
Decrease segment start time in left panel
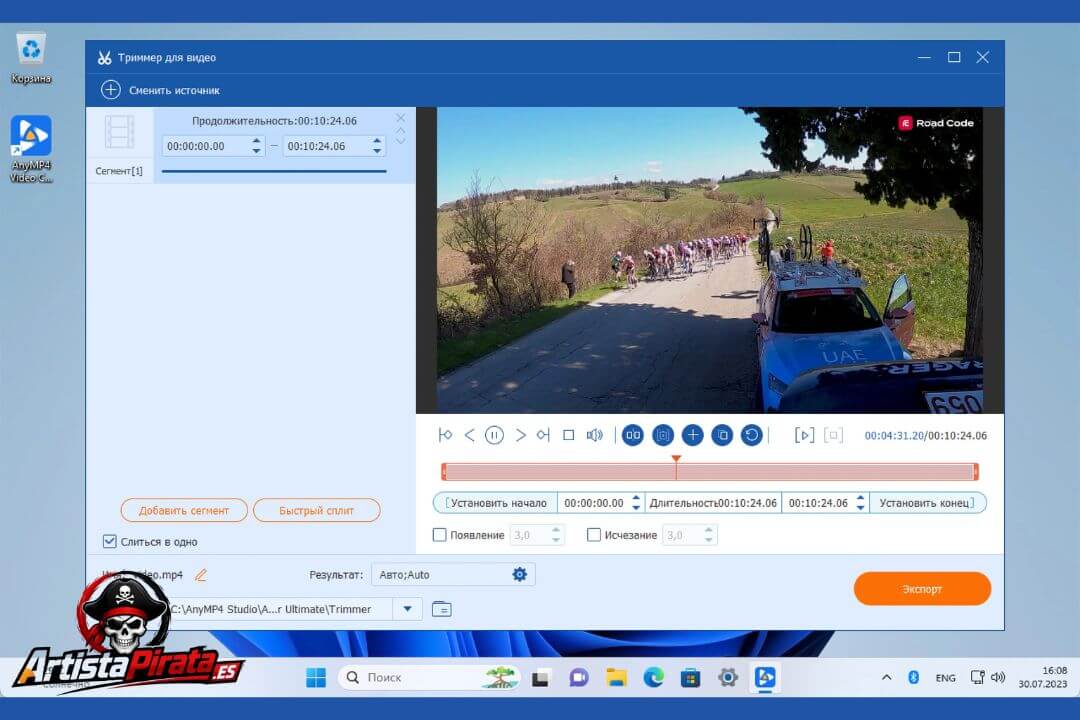point(256,150)
